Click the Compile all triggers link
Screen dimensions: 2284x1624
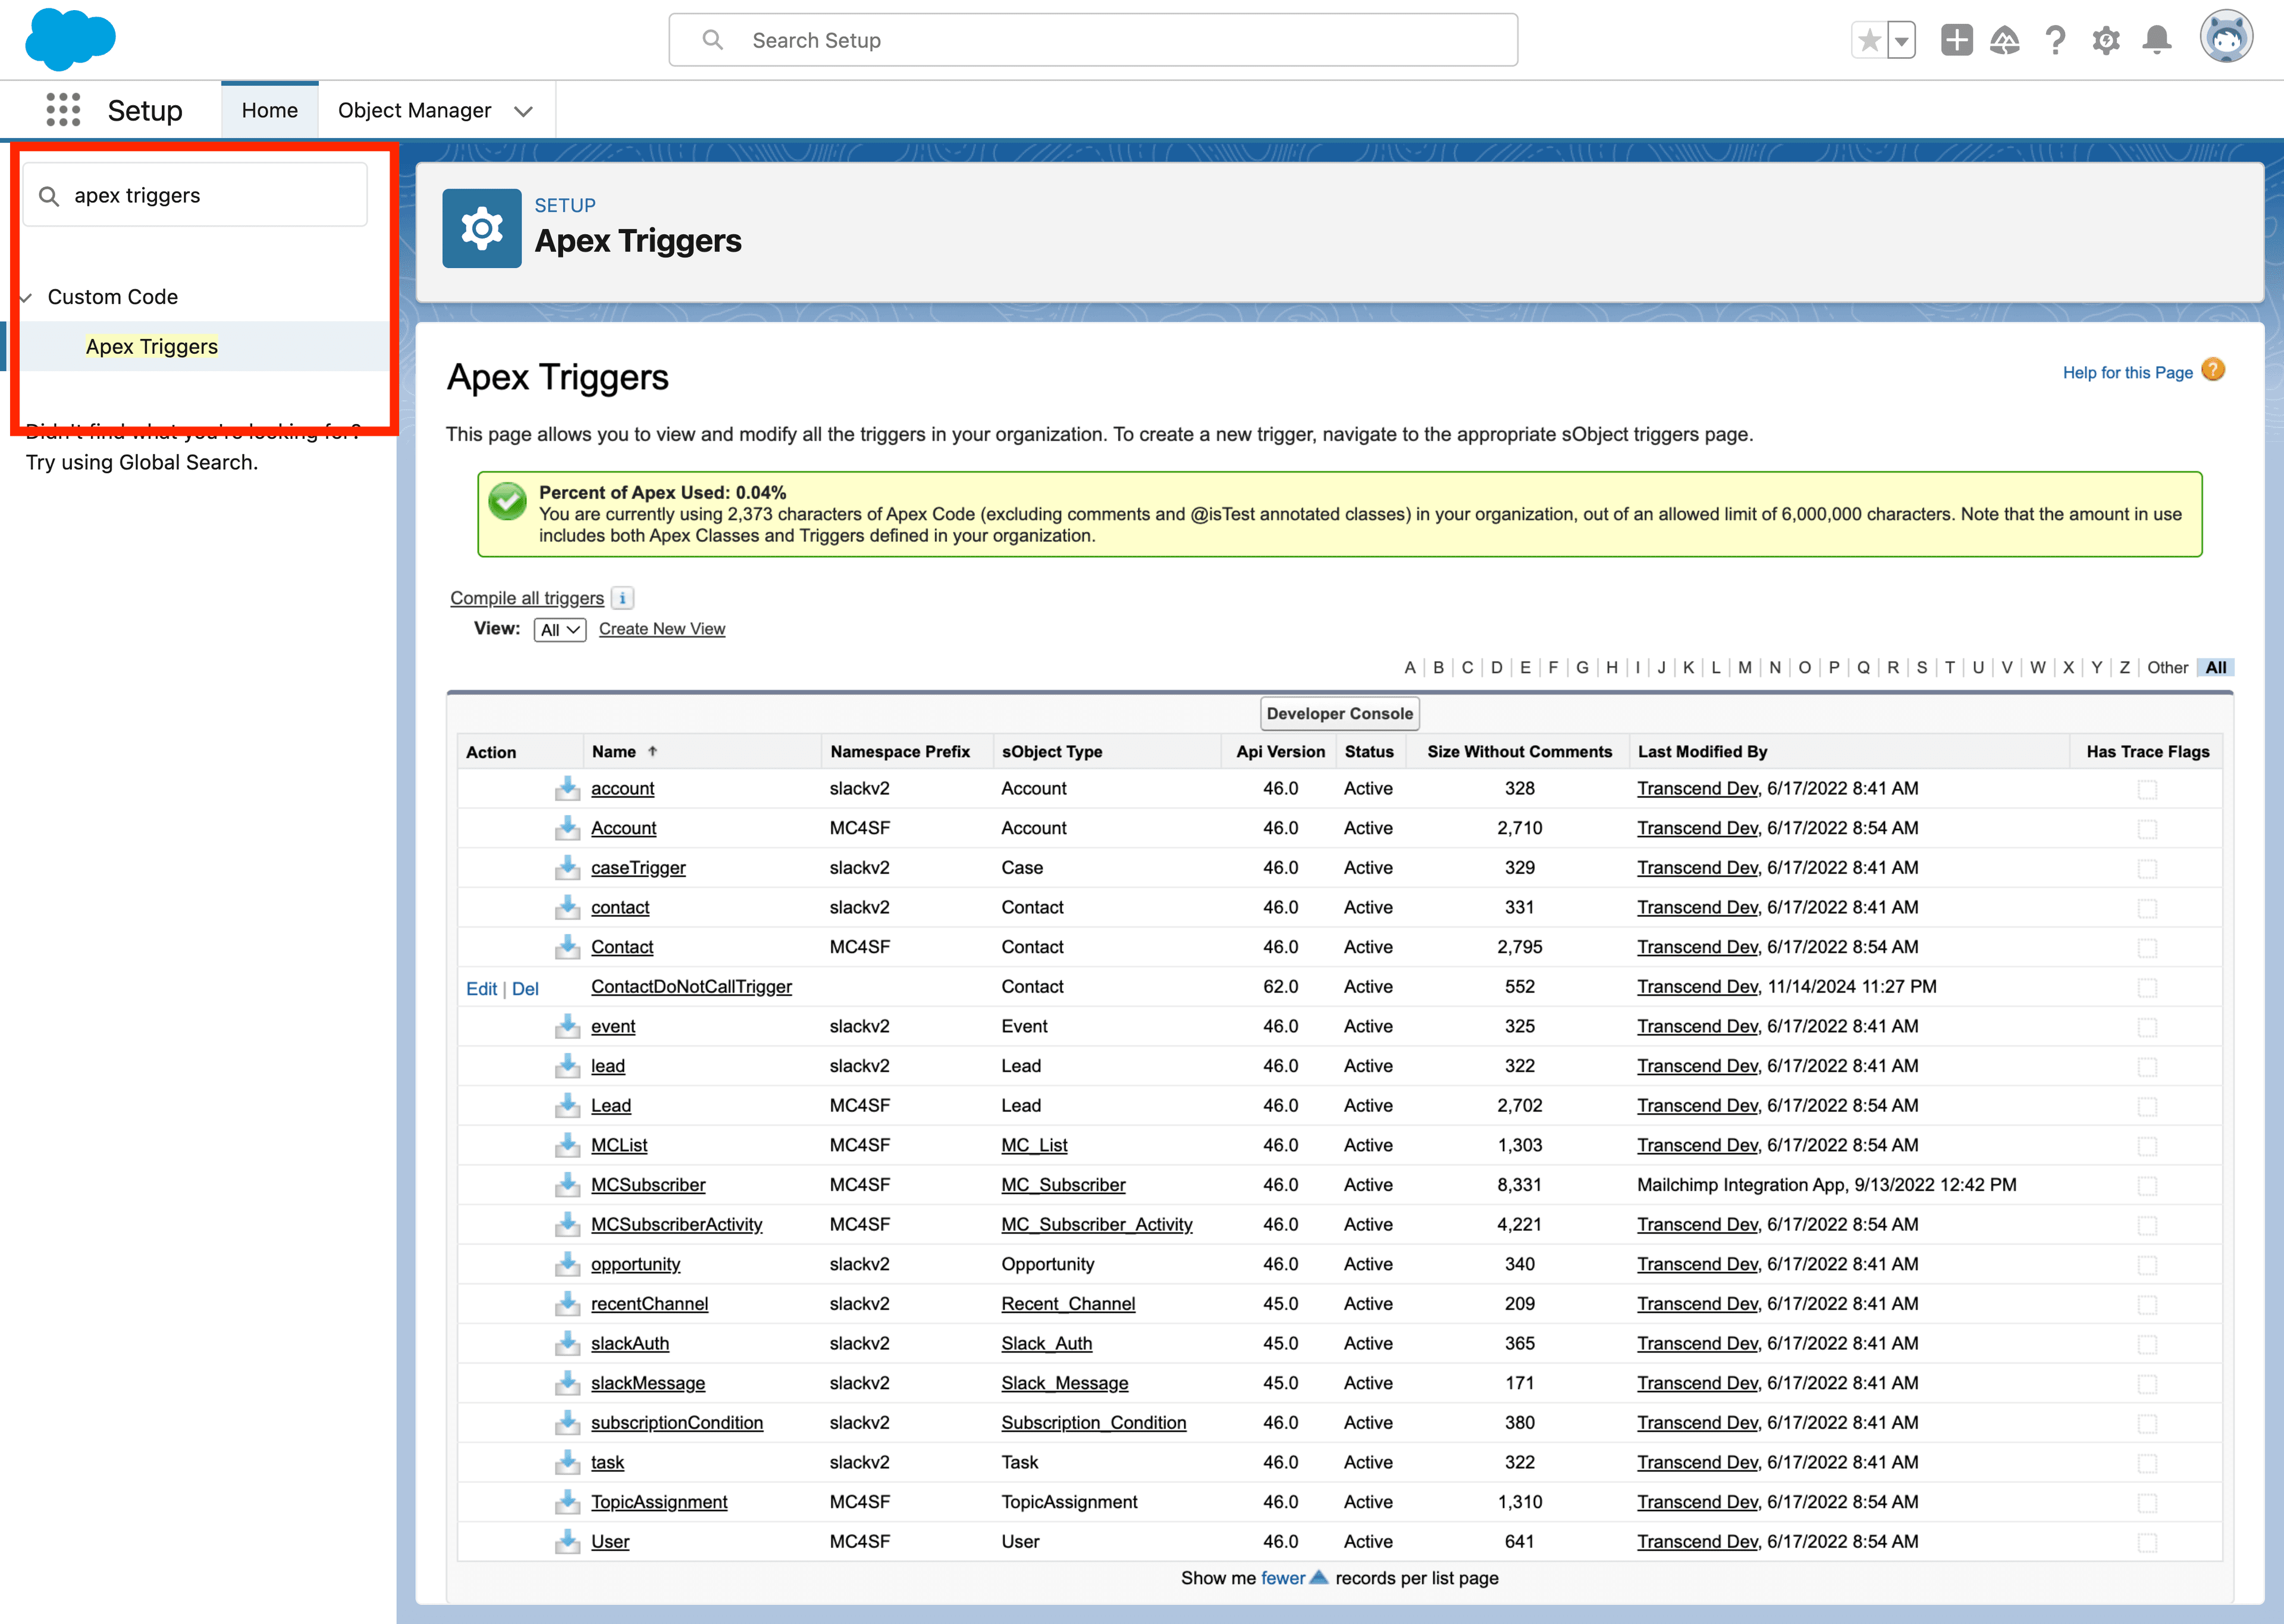527,598
